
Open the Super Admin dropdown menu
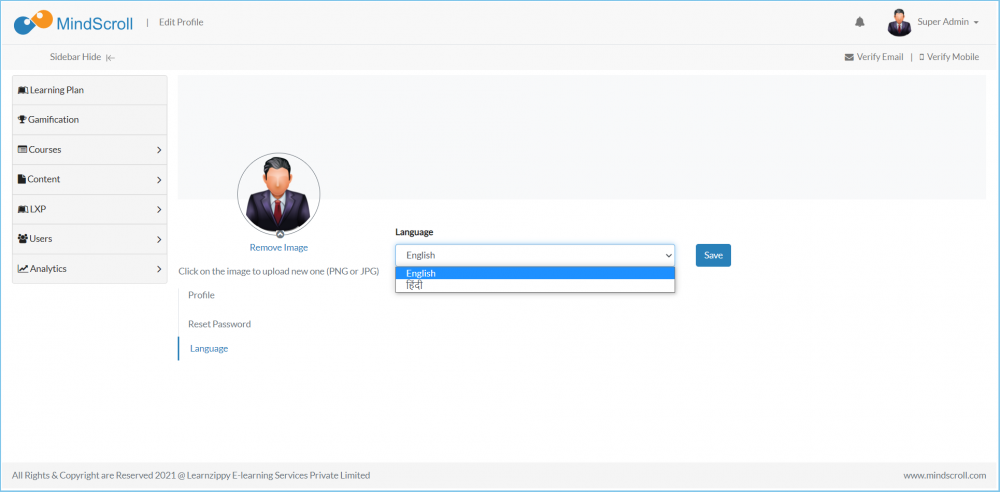948,22
